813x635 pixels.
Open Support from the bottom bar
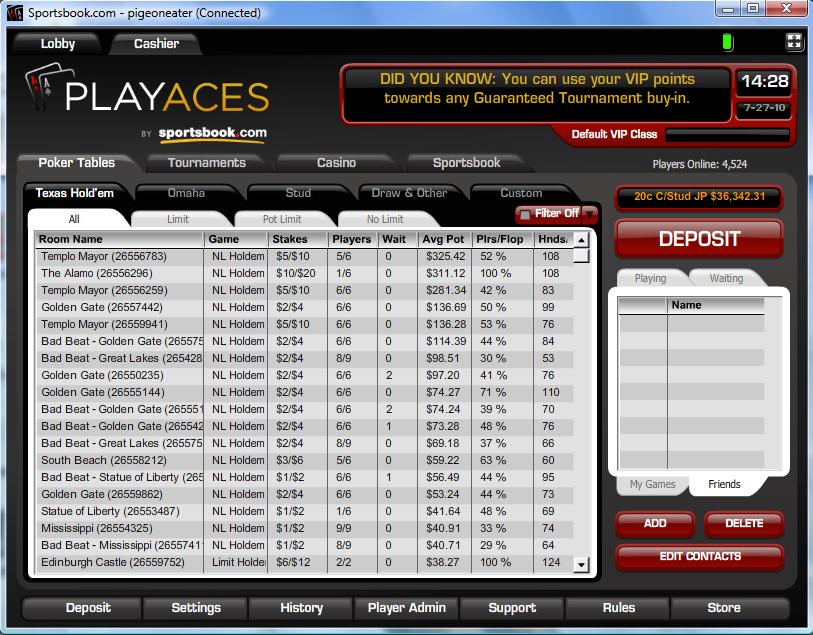512,608
